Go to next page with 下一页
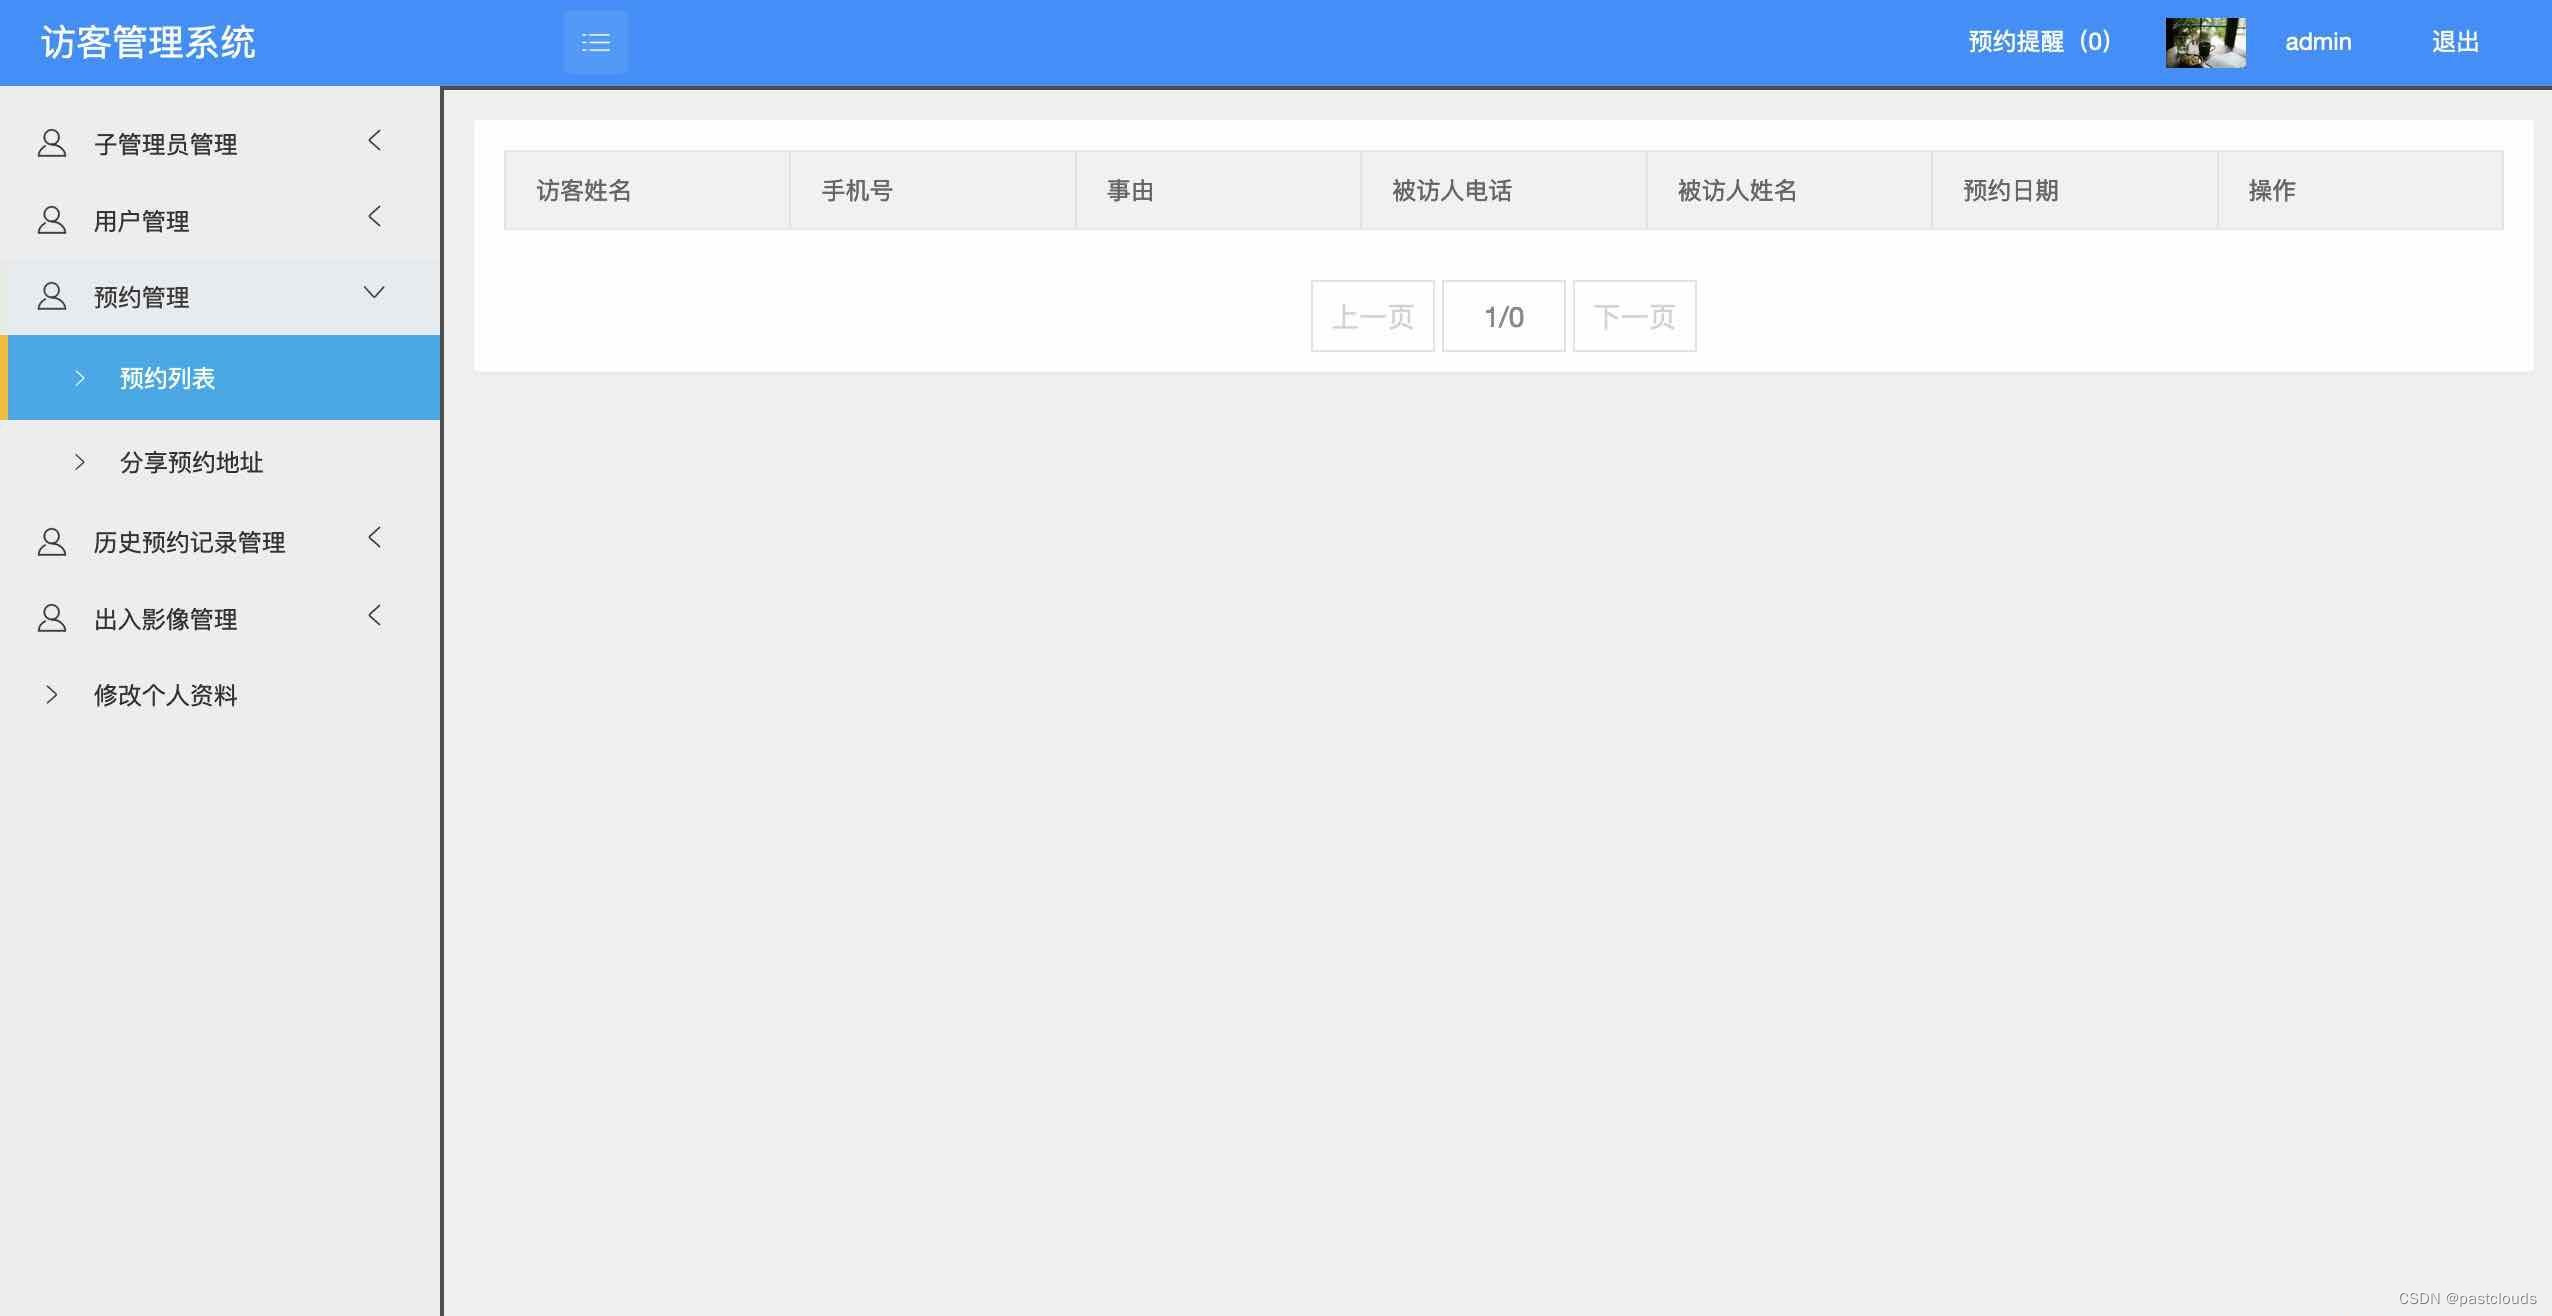2552x1316 pixels. point(1635,316)
